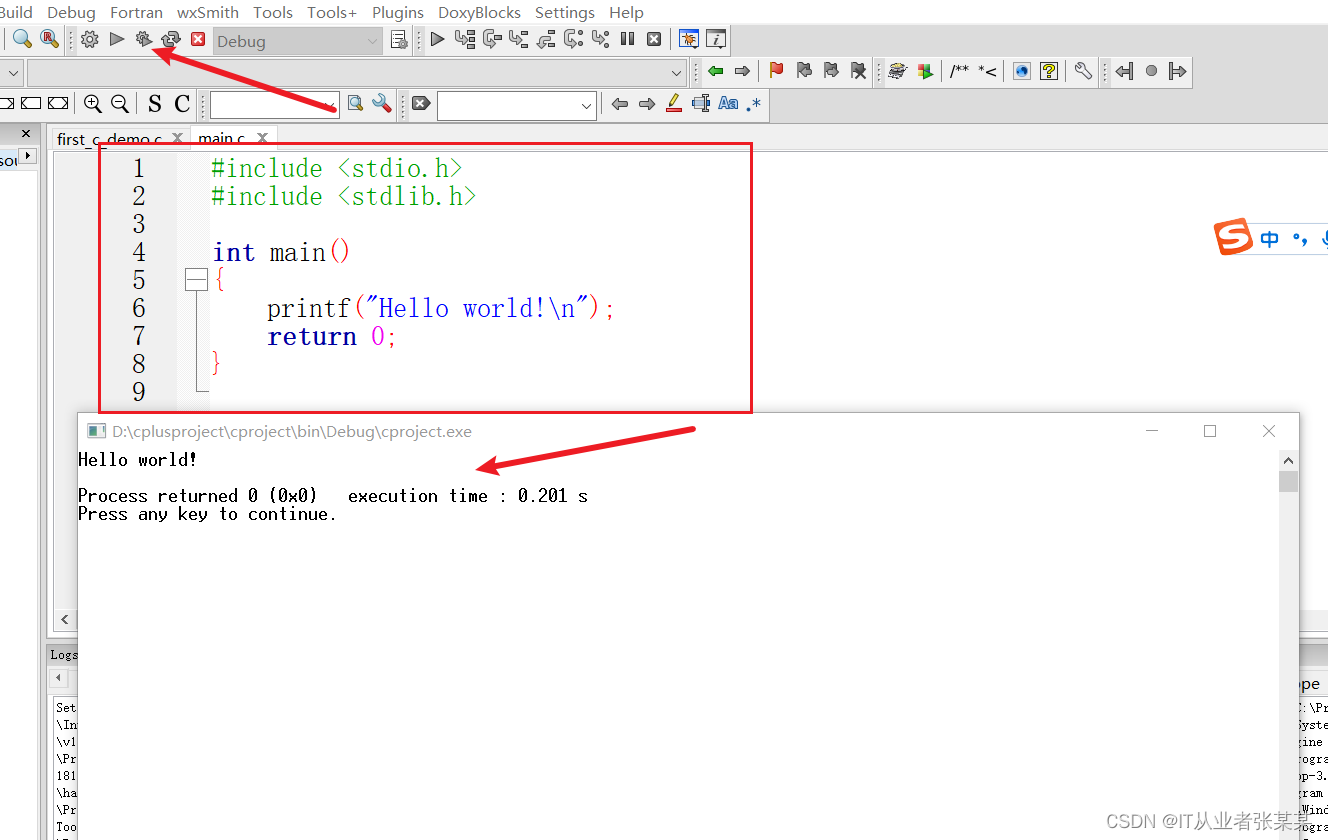Click the C toolbar button

182,104
